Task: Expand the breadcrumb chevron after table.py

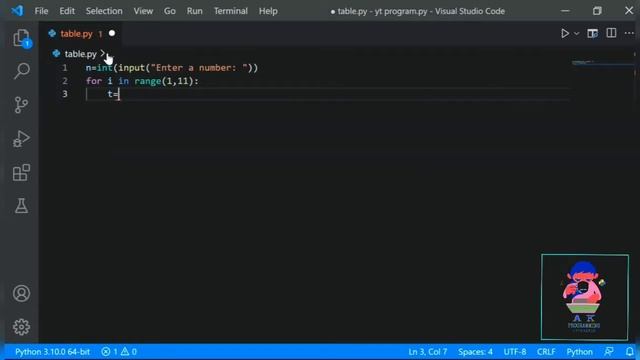Action: click(102, 53)
